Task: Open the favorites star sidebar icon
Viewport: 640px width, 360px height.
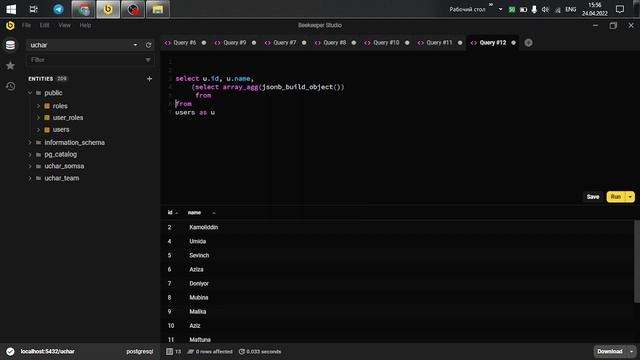Action: click(x=10, y=65)
